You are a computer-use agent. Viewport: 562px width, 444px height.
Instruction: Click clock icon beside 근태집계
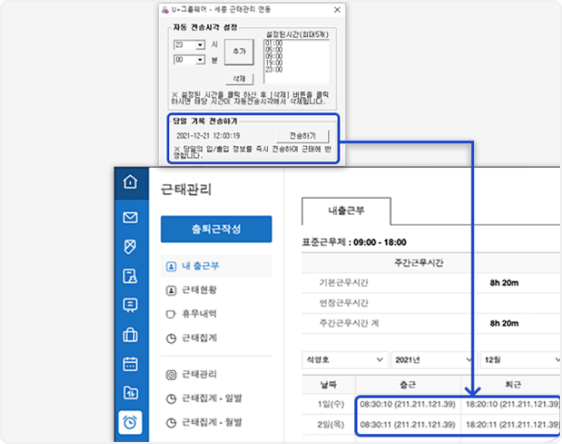point(171,339)
